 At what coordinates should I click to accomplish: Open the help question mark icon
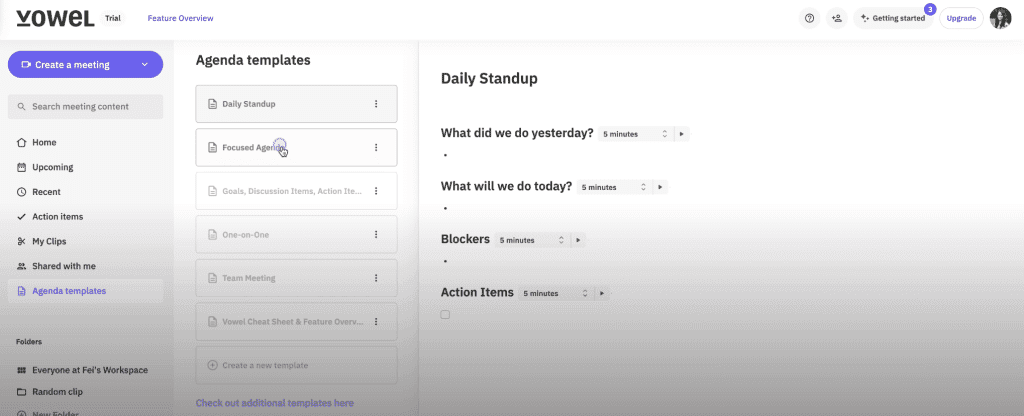(810, 18)
